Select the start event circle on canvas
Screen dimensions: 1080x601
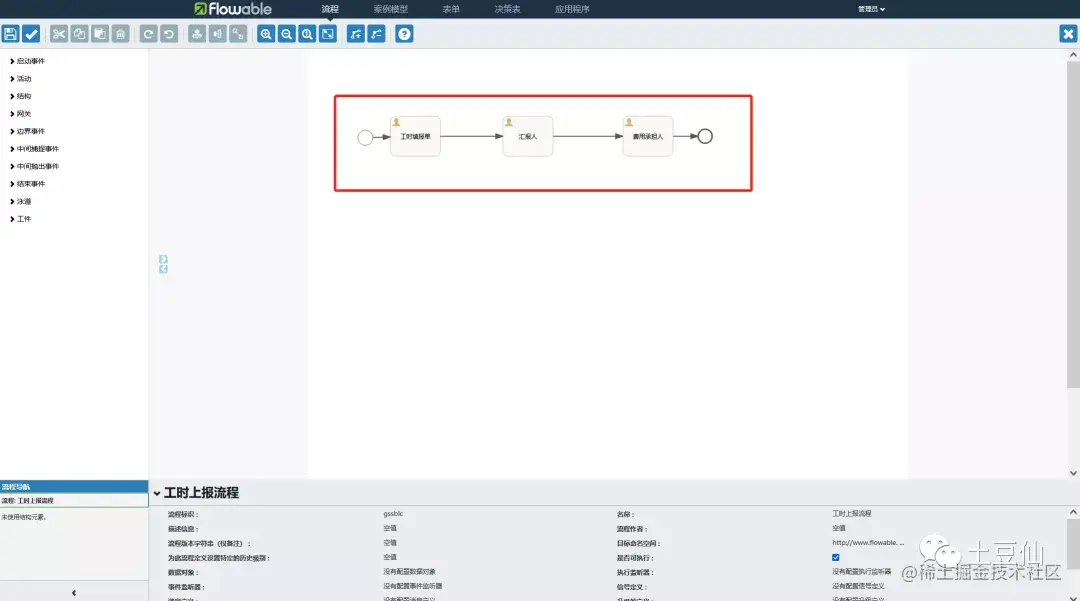tap(365, 138)
